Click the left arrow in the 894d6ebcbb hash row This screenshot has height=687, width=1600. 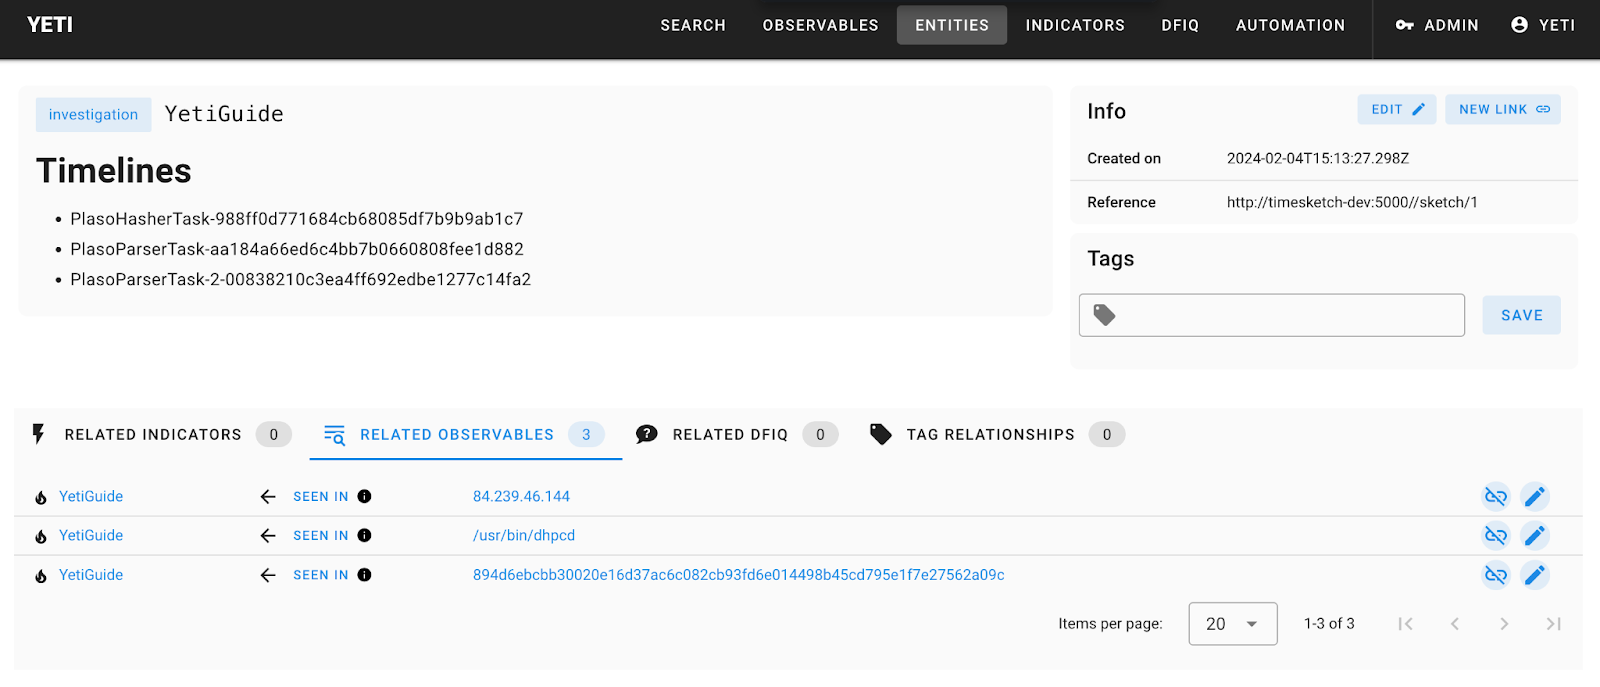point(268,575)
